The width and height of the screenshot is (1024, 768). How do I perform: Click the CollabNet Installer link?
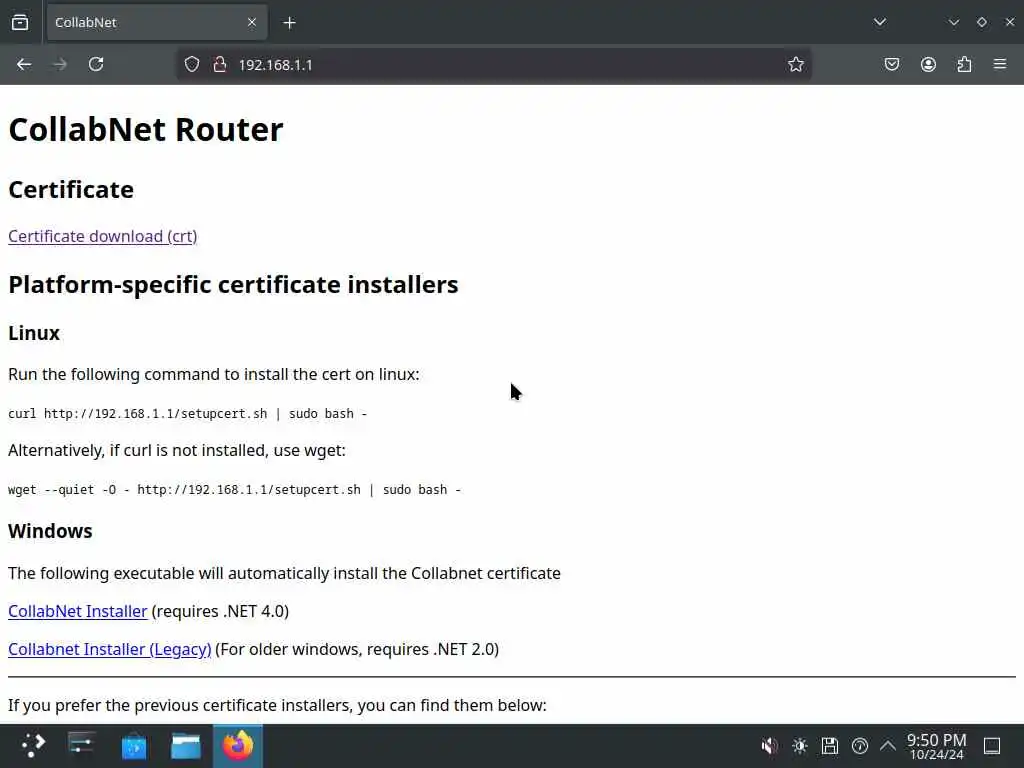pyautogui.click(x=78, y=611)
